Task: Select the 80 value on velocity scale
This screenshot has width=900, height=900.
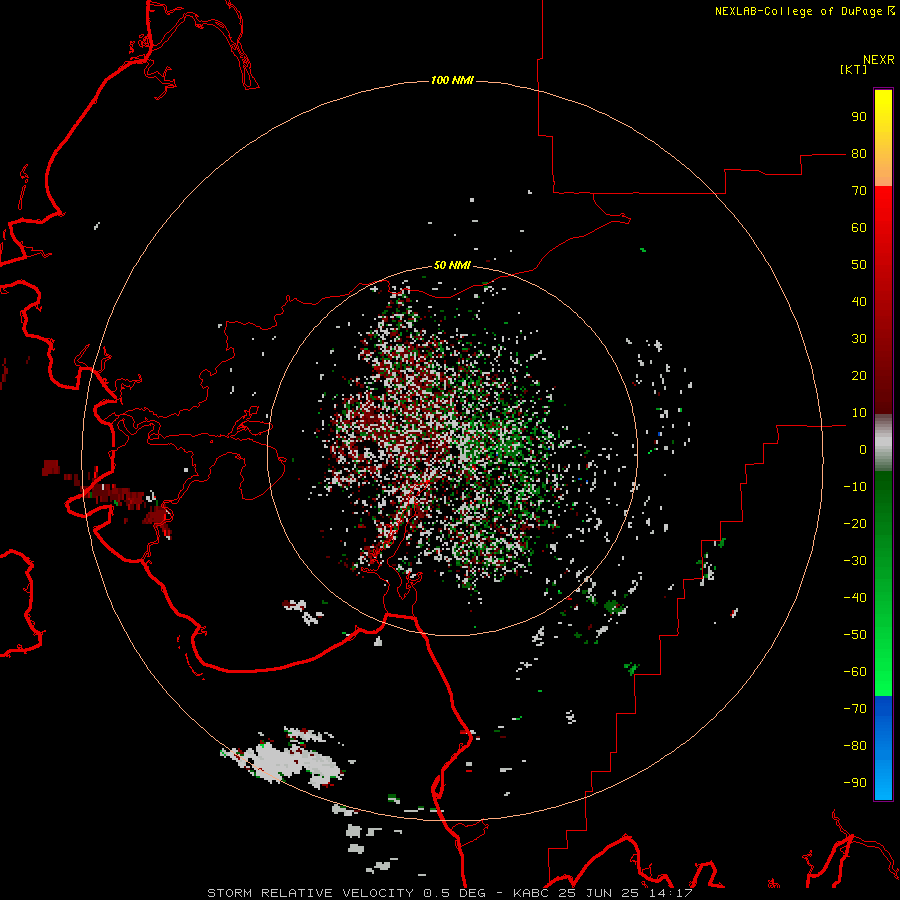Action: click(859, 154)
